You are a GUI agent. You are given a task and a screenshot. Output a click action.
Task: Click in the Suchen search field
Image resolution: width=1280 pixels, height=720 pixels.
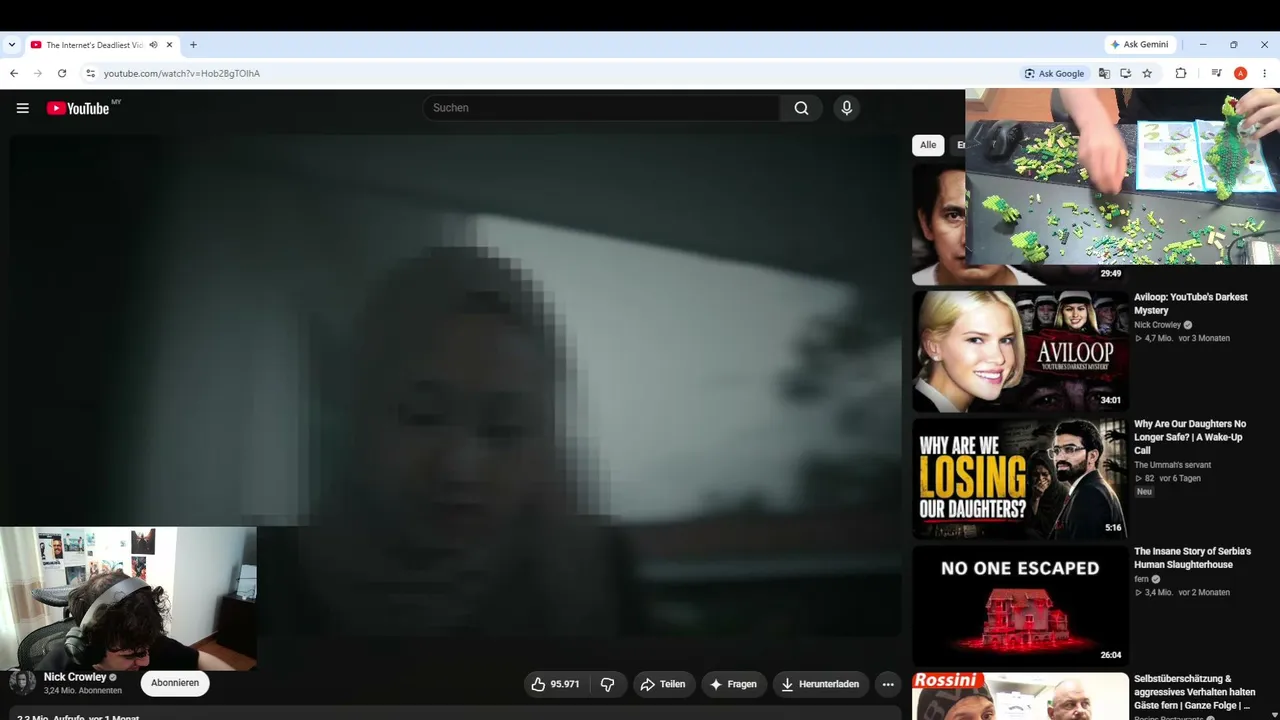[601, 108]
